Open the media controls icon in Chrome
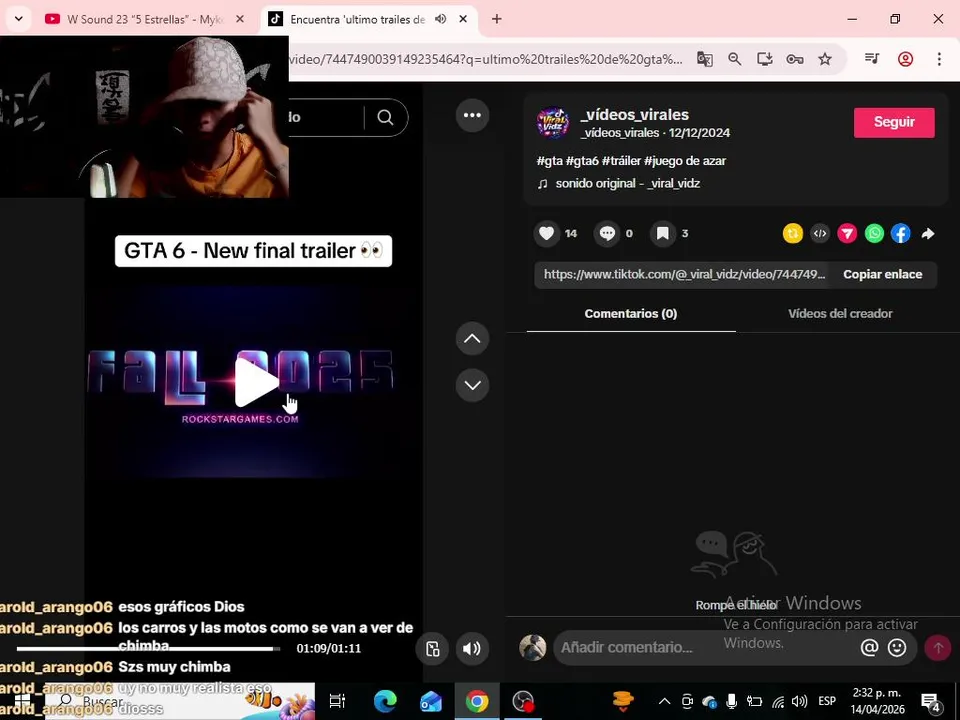Viewport: 960px width, 720px height. pos(872,59)
